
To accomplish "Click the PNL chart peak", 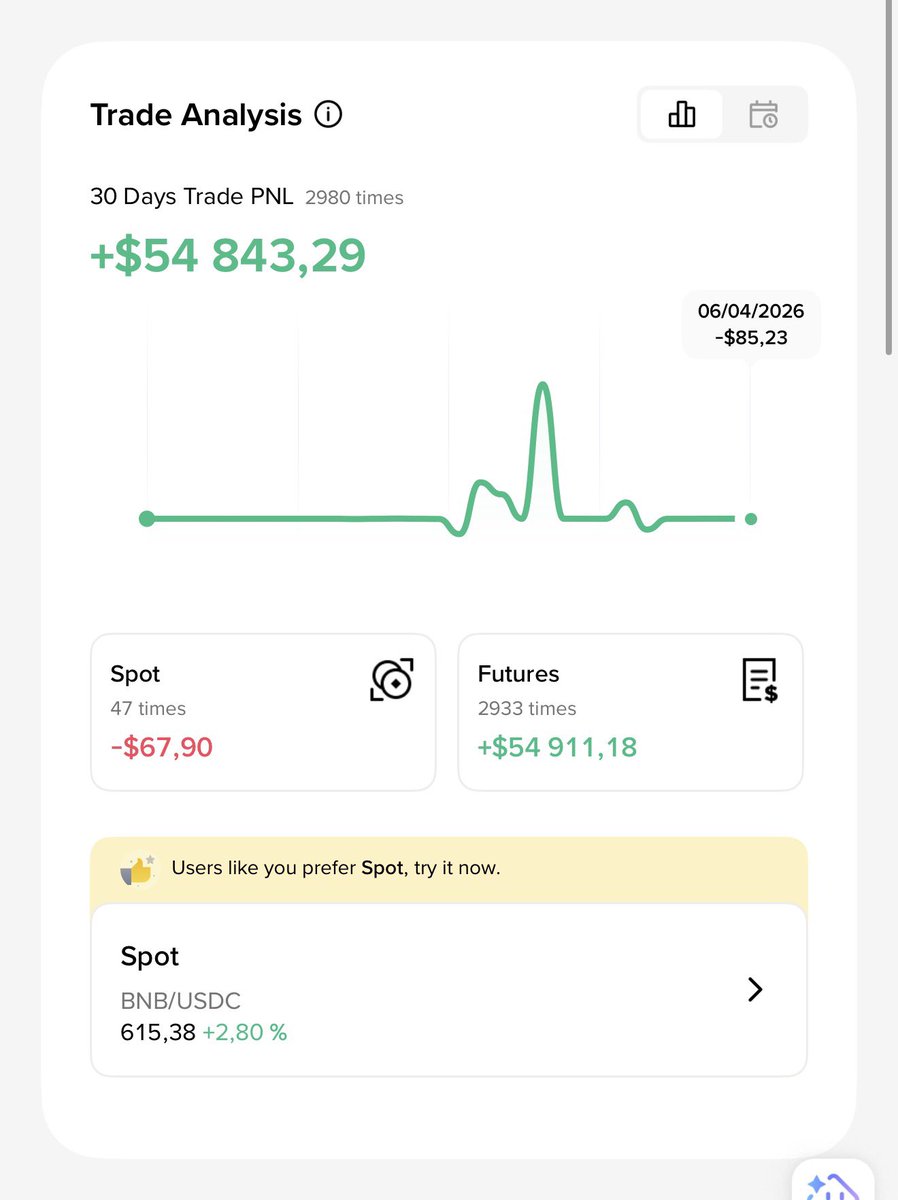I will pos(543,387).
